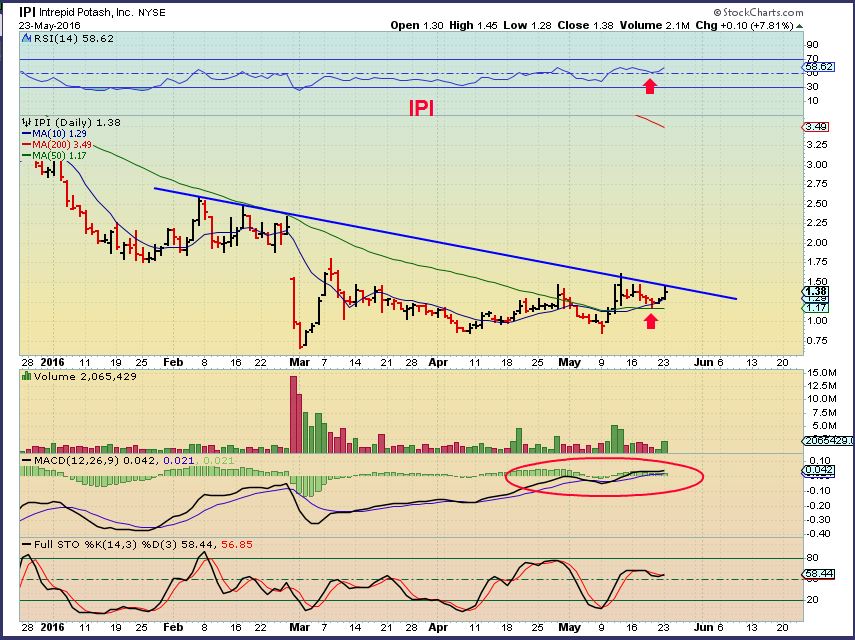Viewport: 855px width, 640px height.
Task: Click the Volume panel bar-chart icon
Action: [26, 376]
